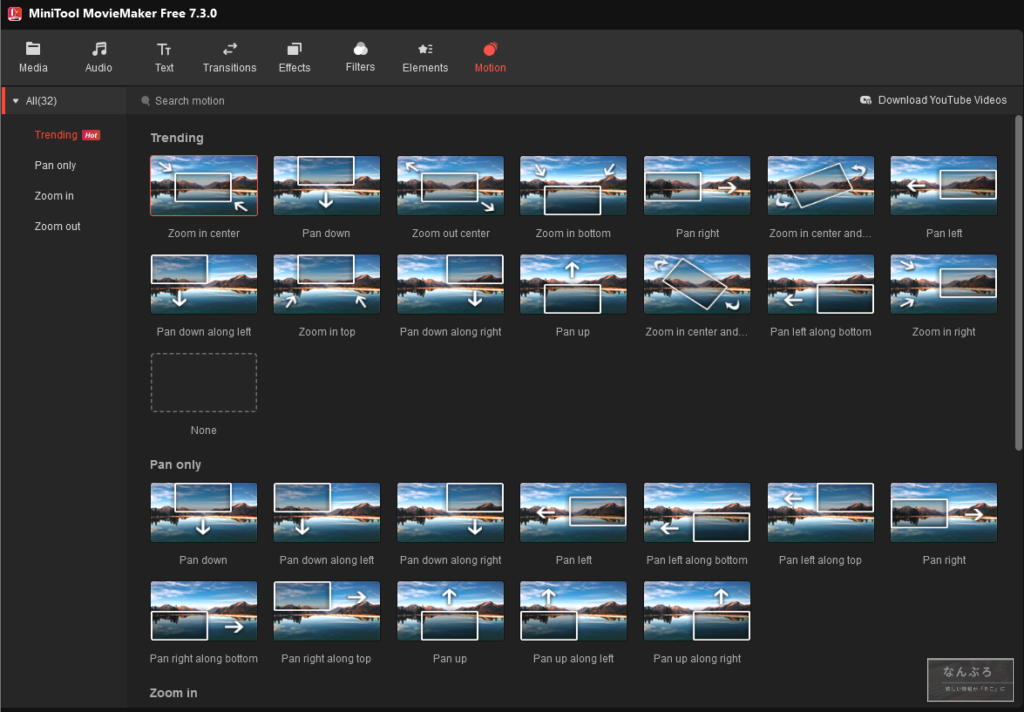Click the Search motion input field

click(300, 101)
